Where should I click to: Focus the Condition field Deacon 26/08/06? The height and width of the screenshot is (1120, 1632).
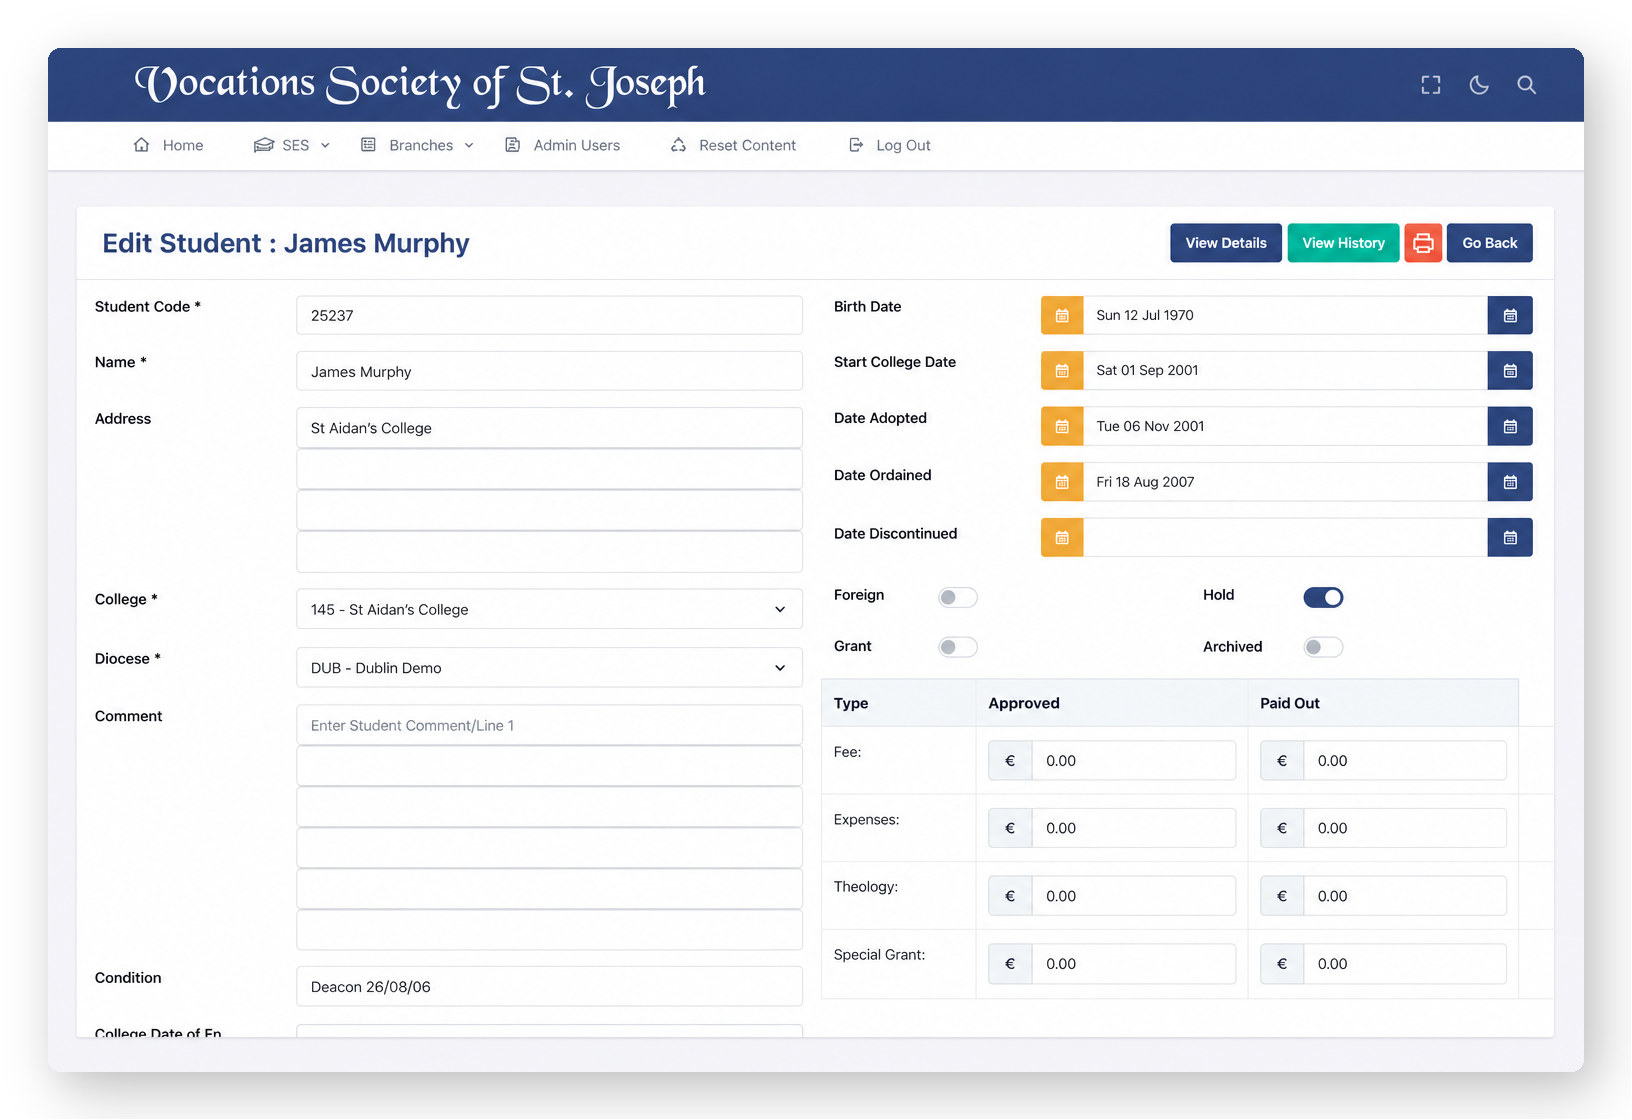click(x=549, y=986)
